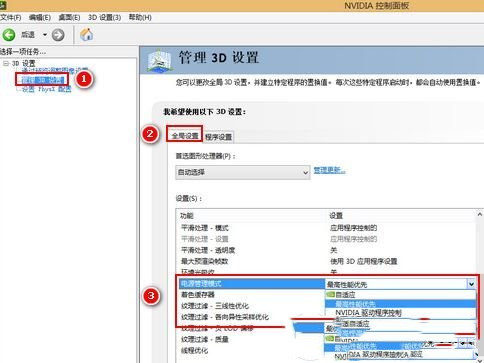Click the 功能 column header
The height and width of the screenshot is (363, 484).
pyautogui.click(x=187, y=216)
